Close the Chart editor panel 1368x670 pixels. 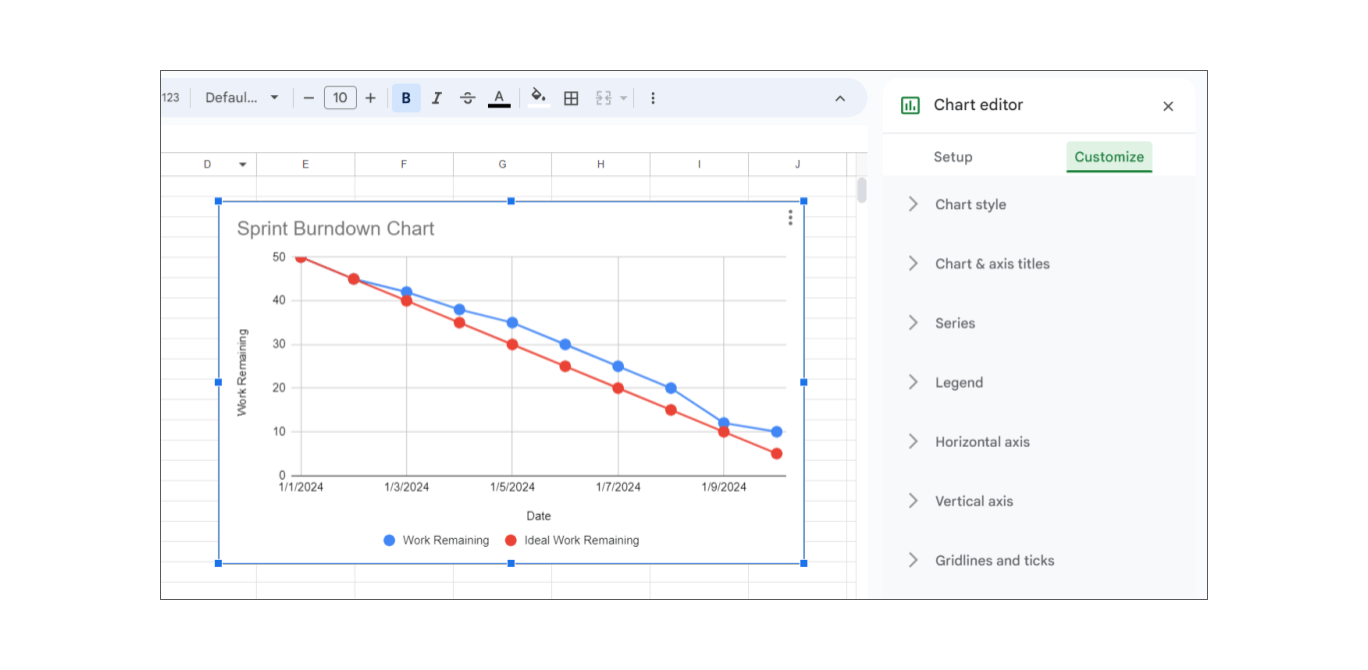tap(1168, 106)
